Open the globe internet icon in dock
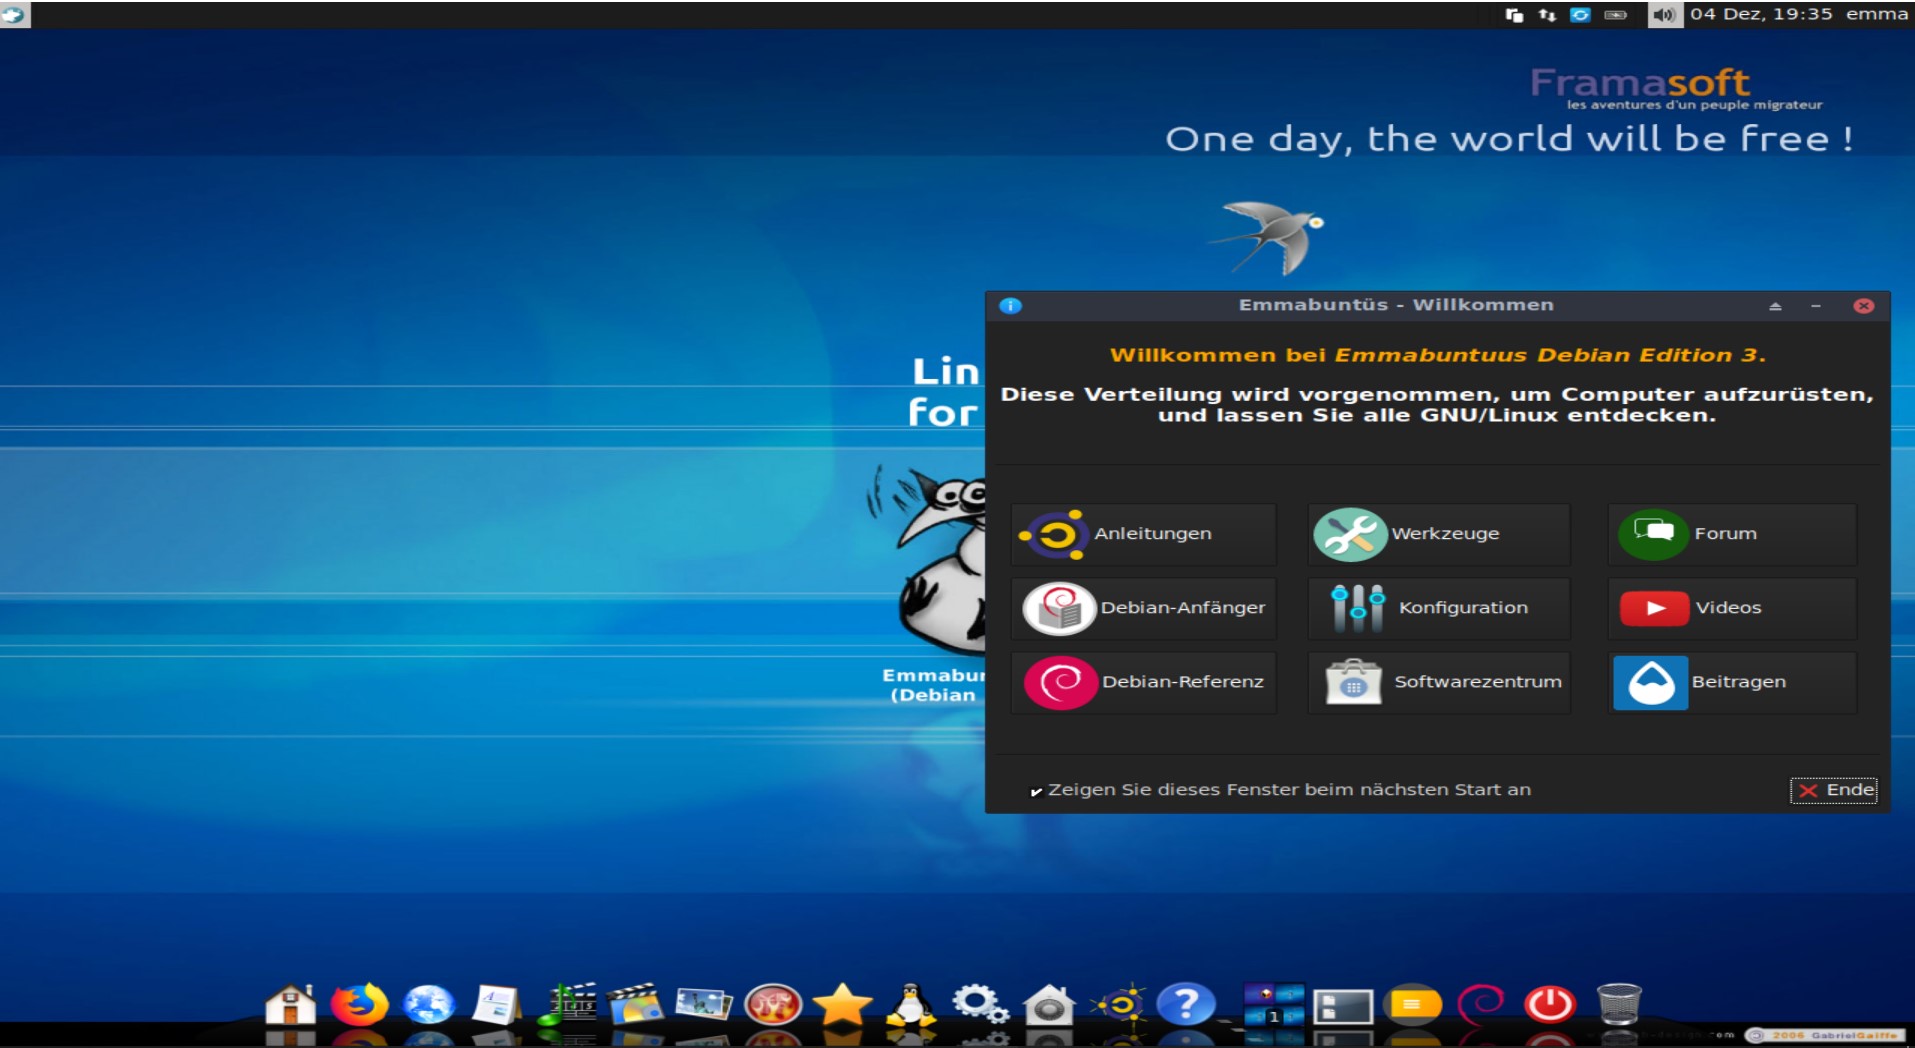 click(x=429, y=1004)
